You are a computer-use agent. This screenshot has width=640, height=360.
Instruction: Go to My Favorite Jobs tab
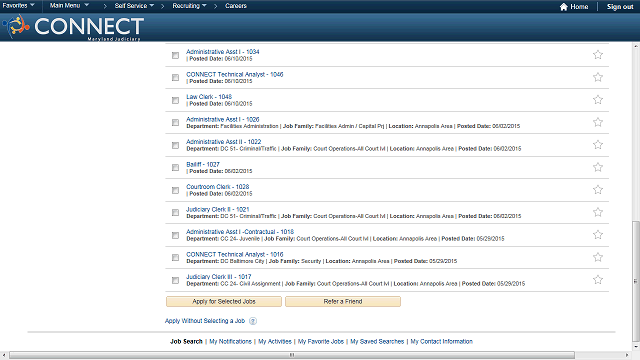pos(321,342)
